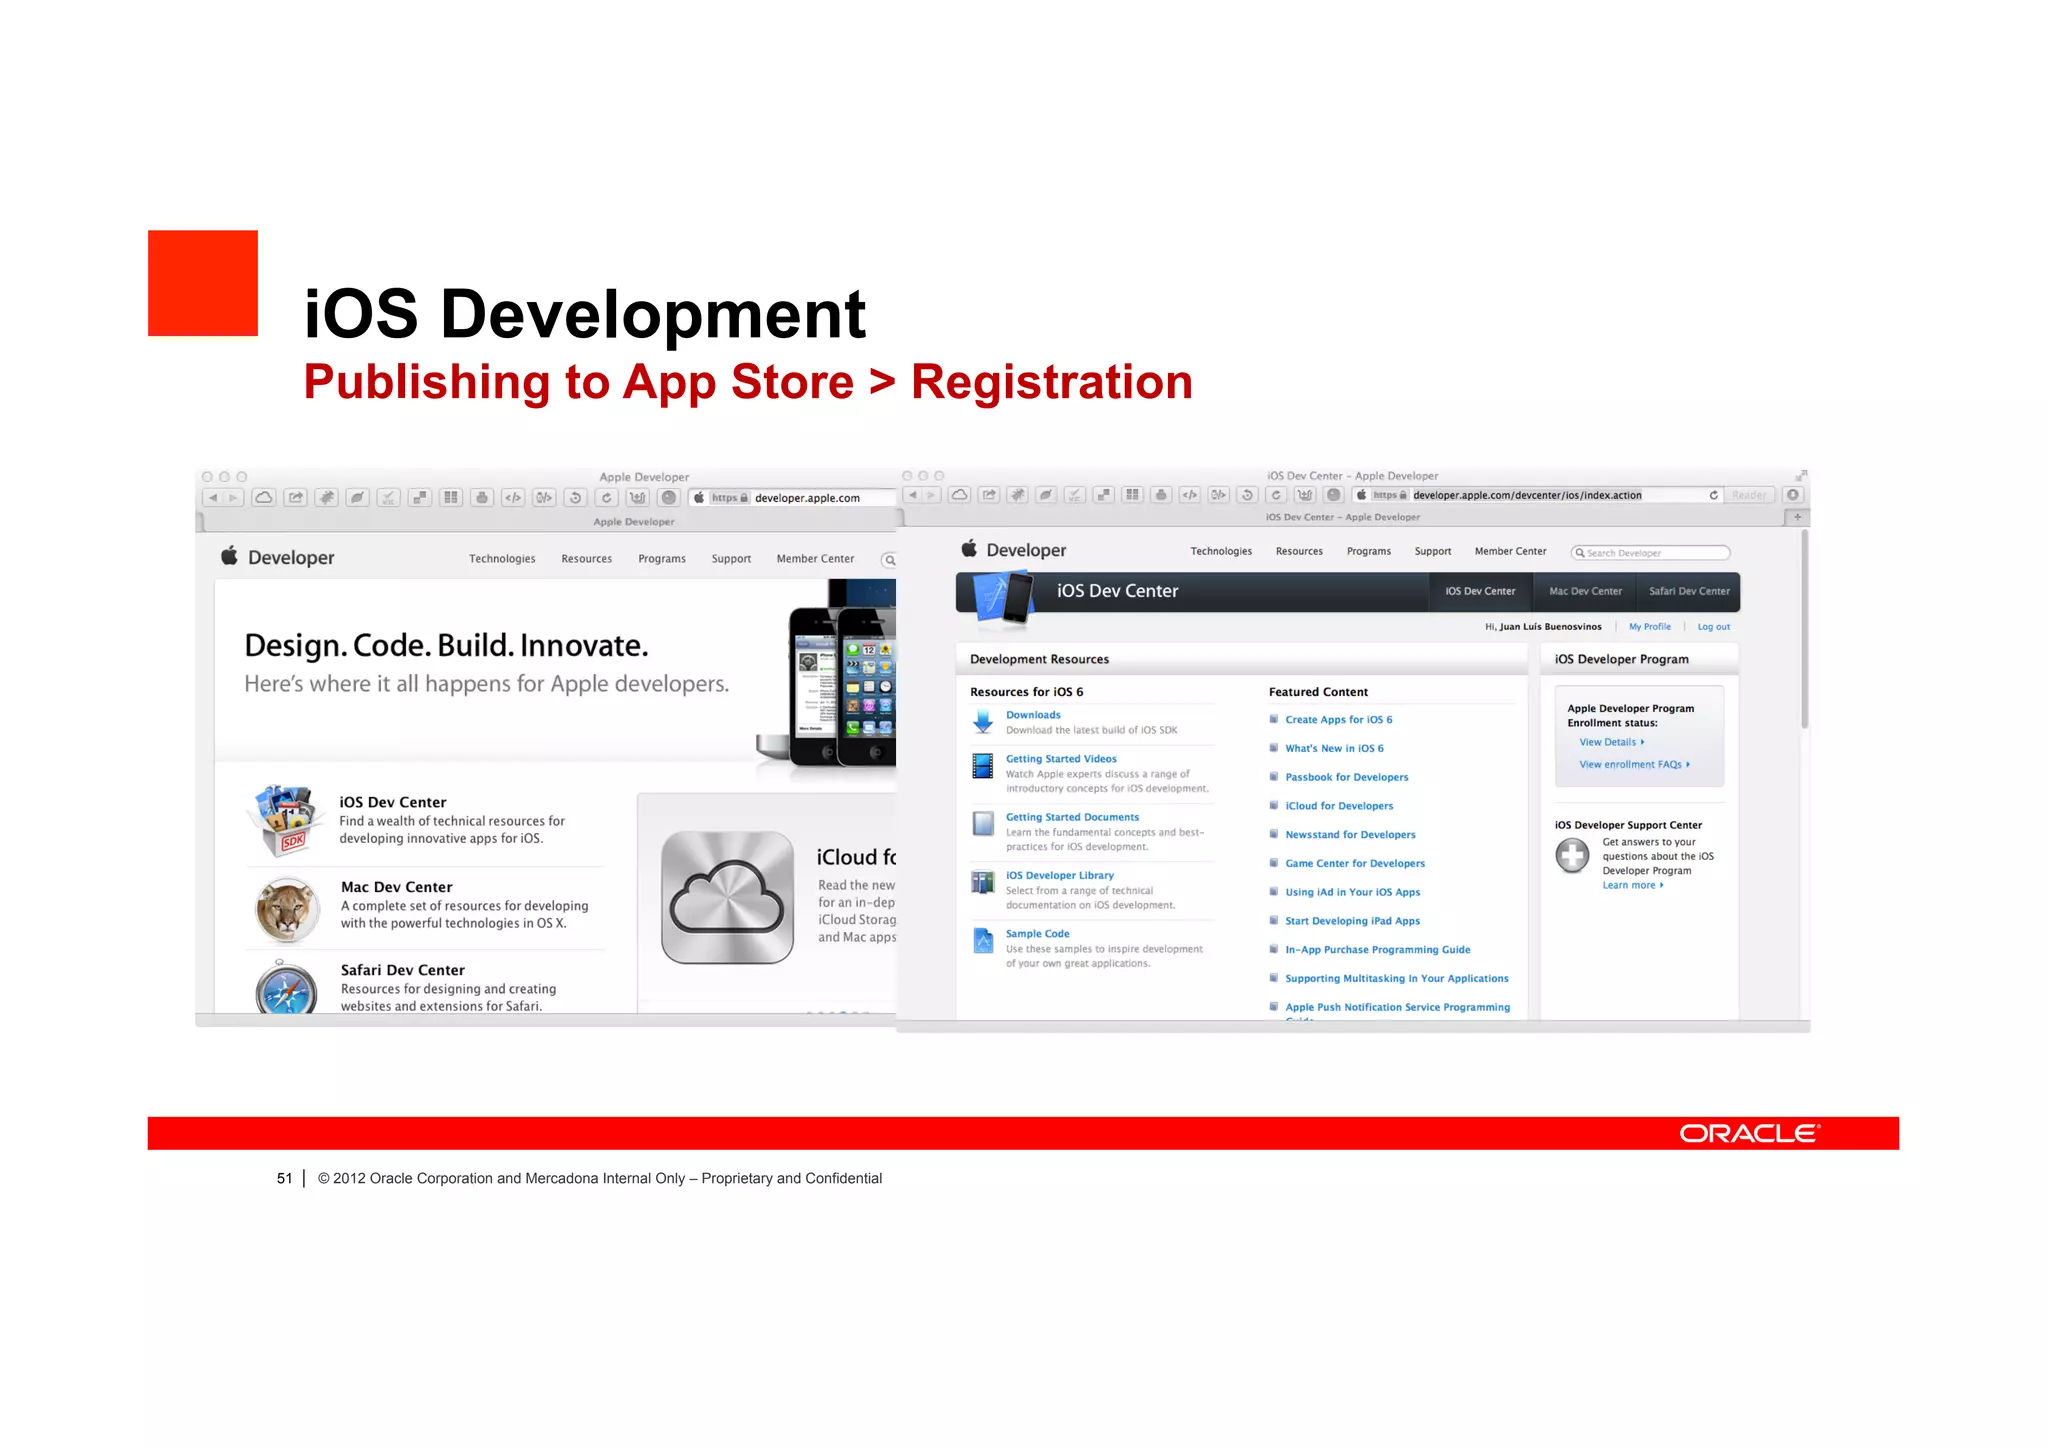Click the iOS Developer Support Center plus icon
This screenshot has height=1447, width=2048.
tap(1572, 855)
